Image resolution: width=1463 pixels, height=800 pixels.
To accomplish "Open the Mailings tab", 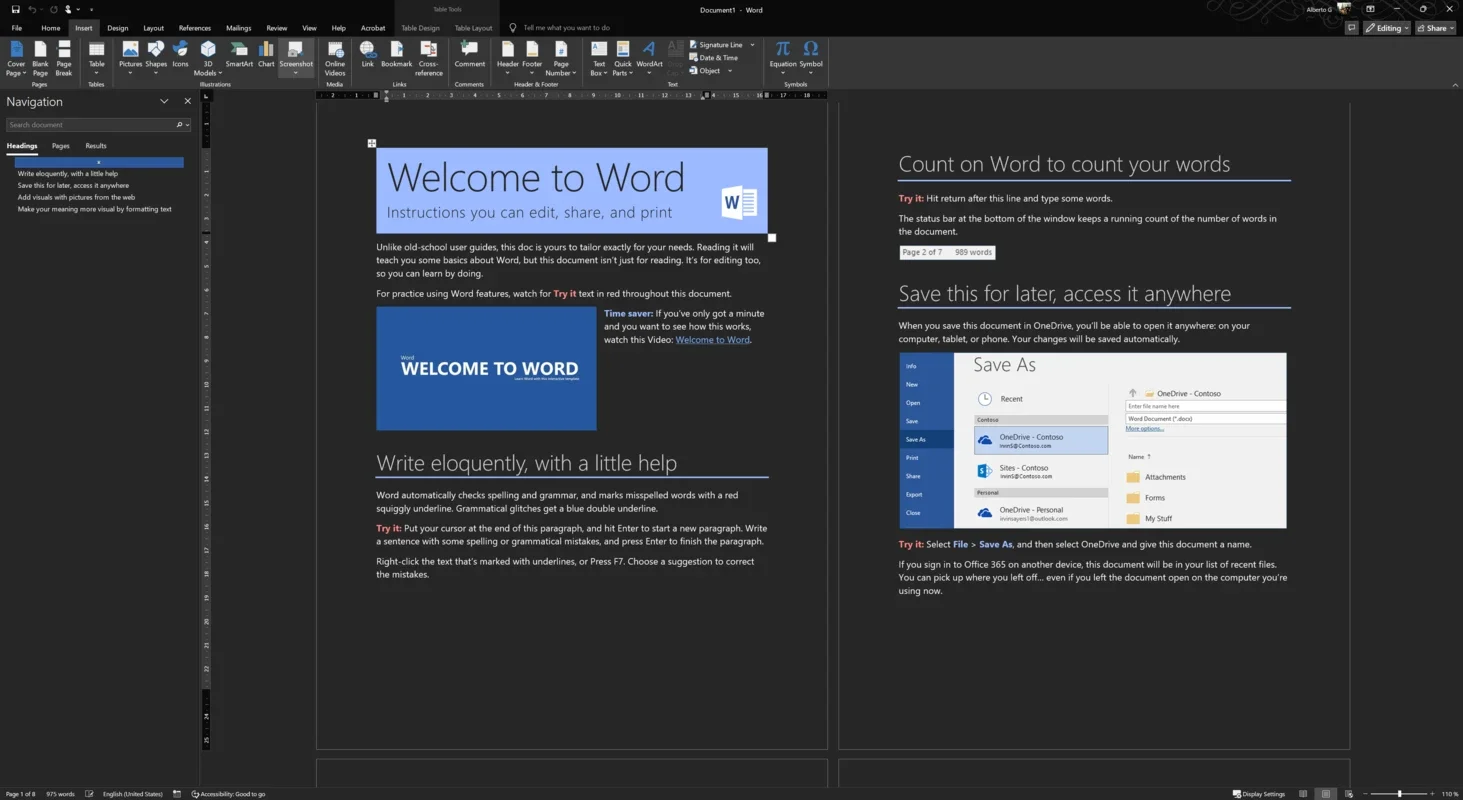I will point(239,28).
